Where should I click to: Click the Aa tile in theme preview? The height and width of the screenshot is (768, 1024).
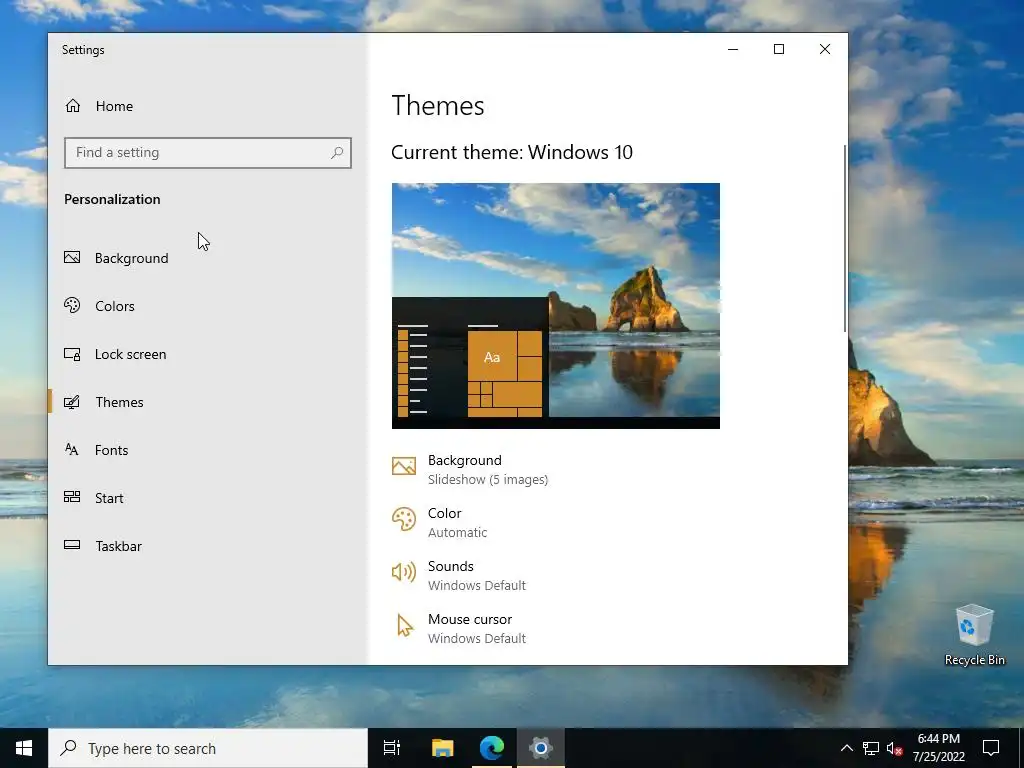[492, 357]
